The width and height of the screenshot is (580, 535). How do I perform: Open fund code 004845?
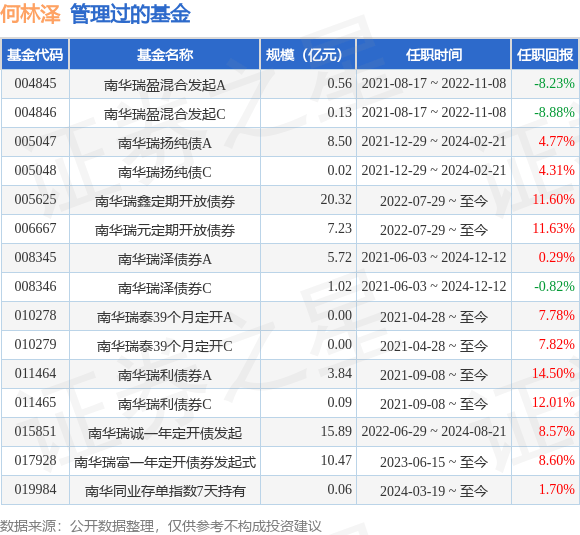[x=36, y=83]
